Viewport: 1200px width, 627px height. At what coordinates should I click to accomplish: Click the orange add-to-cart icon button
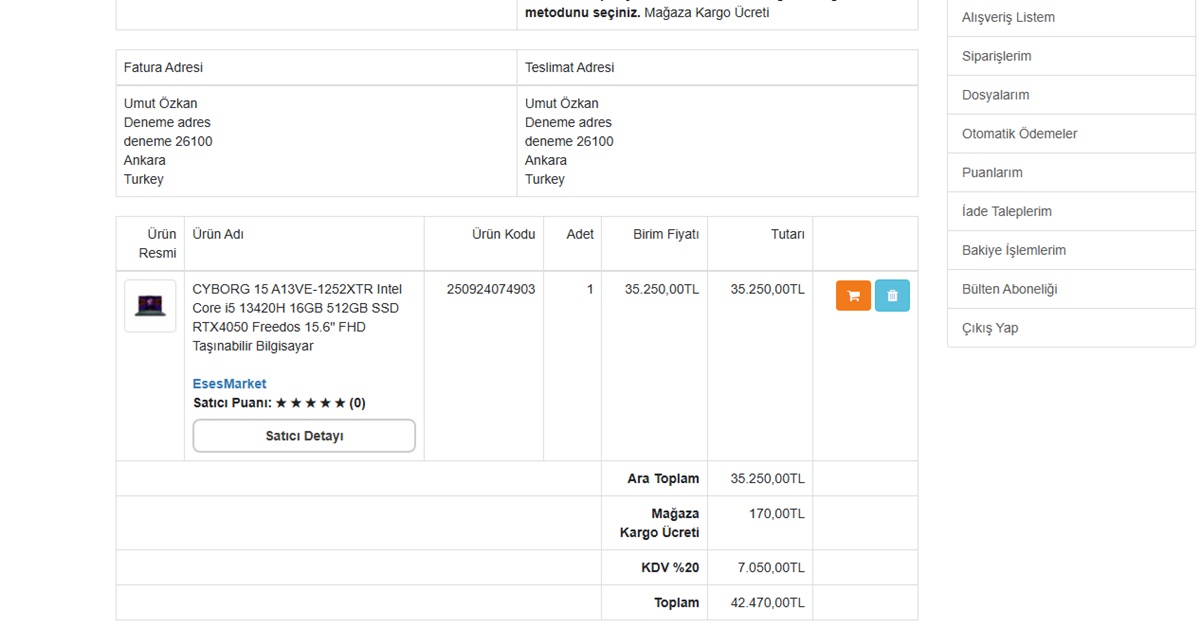tap(853, 296)
